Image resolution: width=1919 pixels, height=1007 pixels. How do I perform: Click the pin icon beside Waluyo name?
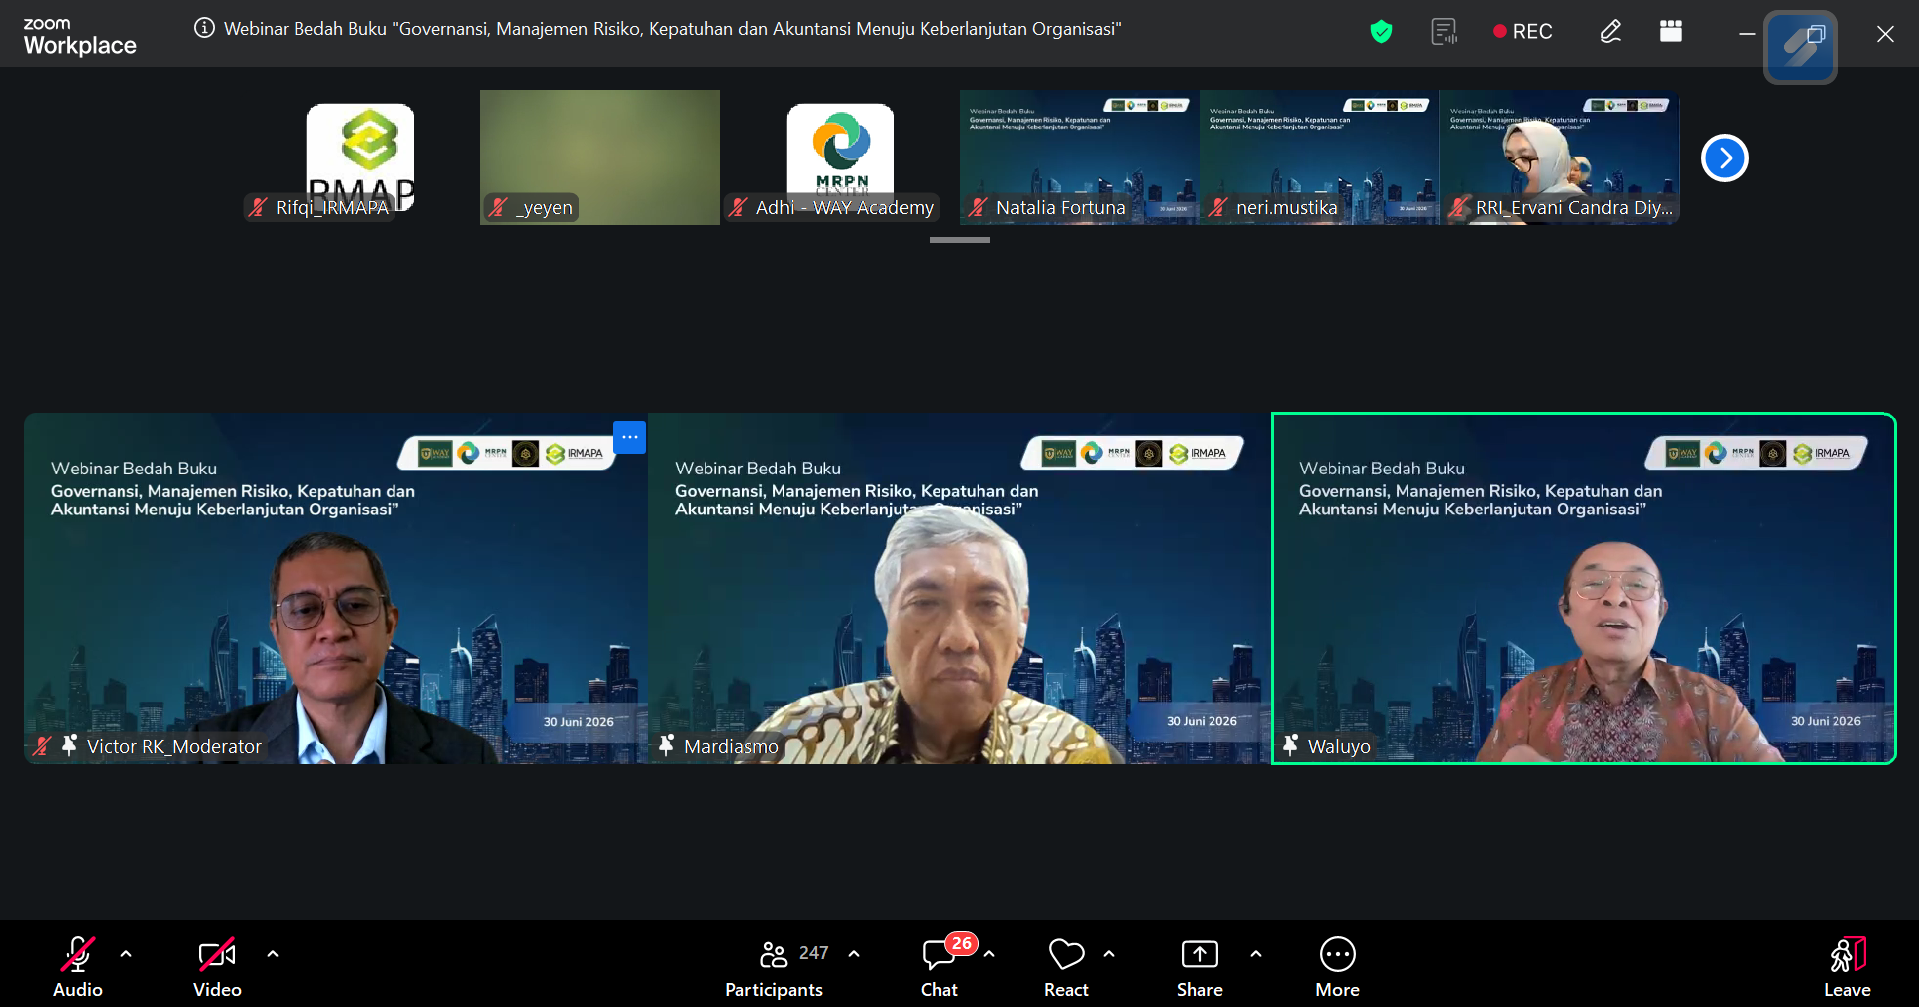click(x=1291, y=745)
